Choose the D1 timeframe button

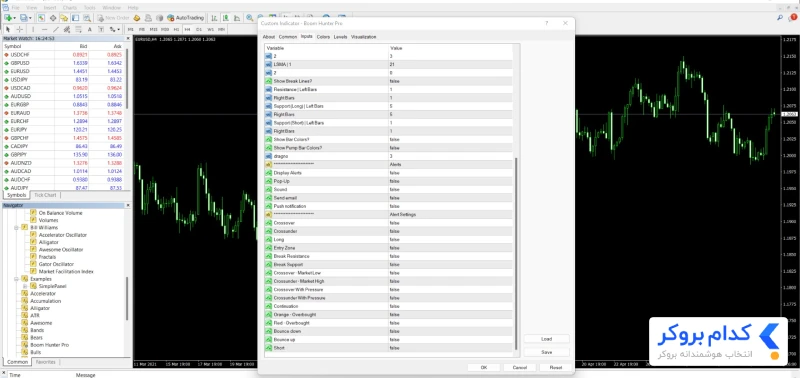pyautogui.click(x=199, y=29)
